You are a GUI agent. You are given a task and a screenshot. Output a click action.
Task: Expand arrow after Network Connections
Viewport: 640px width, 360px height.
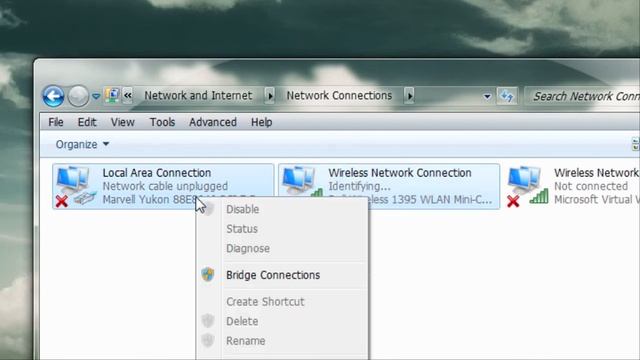pyautogui.click(x=409, y=96)
